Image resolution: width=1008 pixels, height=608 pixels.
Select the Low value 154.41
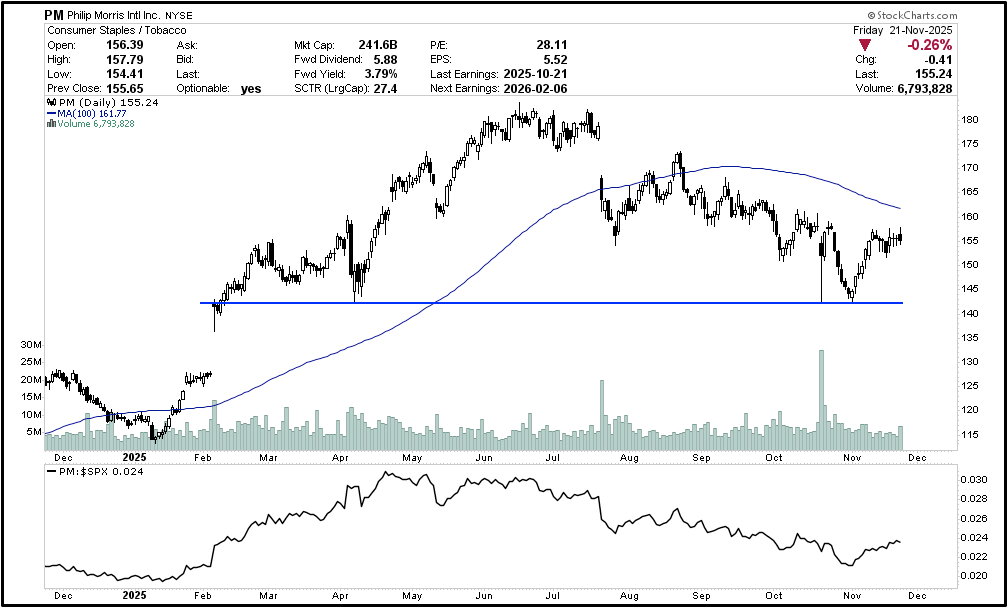tap(125, 74)
